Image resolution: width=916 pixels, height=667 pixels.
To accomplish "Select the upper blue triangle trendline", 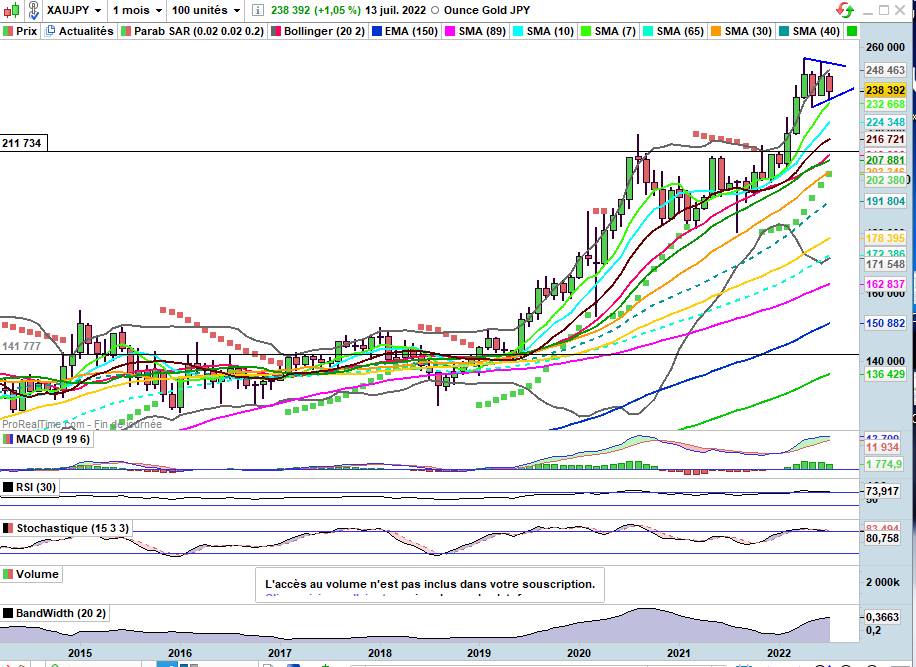I will [x=824, y=62].
